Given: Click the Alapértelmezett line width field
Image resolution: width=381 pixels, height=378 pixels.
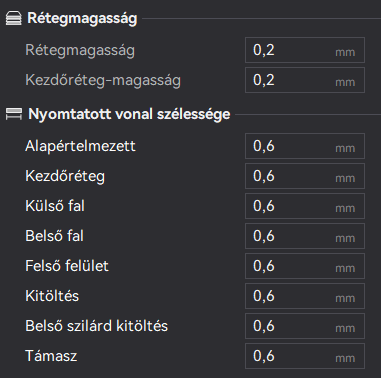Looking at the screenshot, I should pos(305,146).
